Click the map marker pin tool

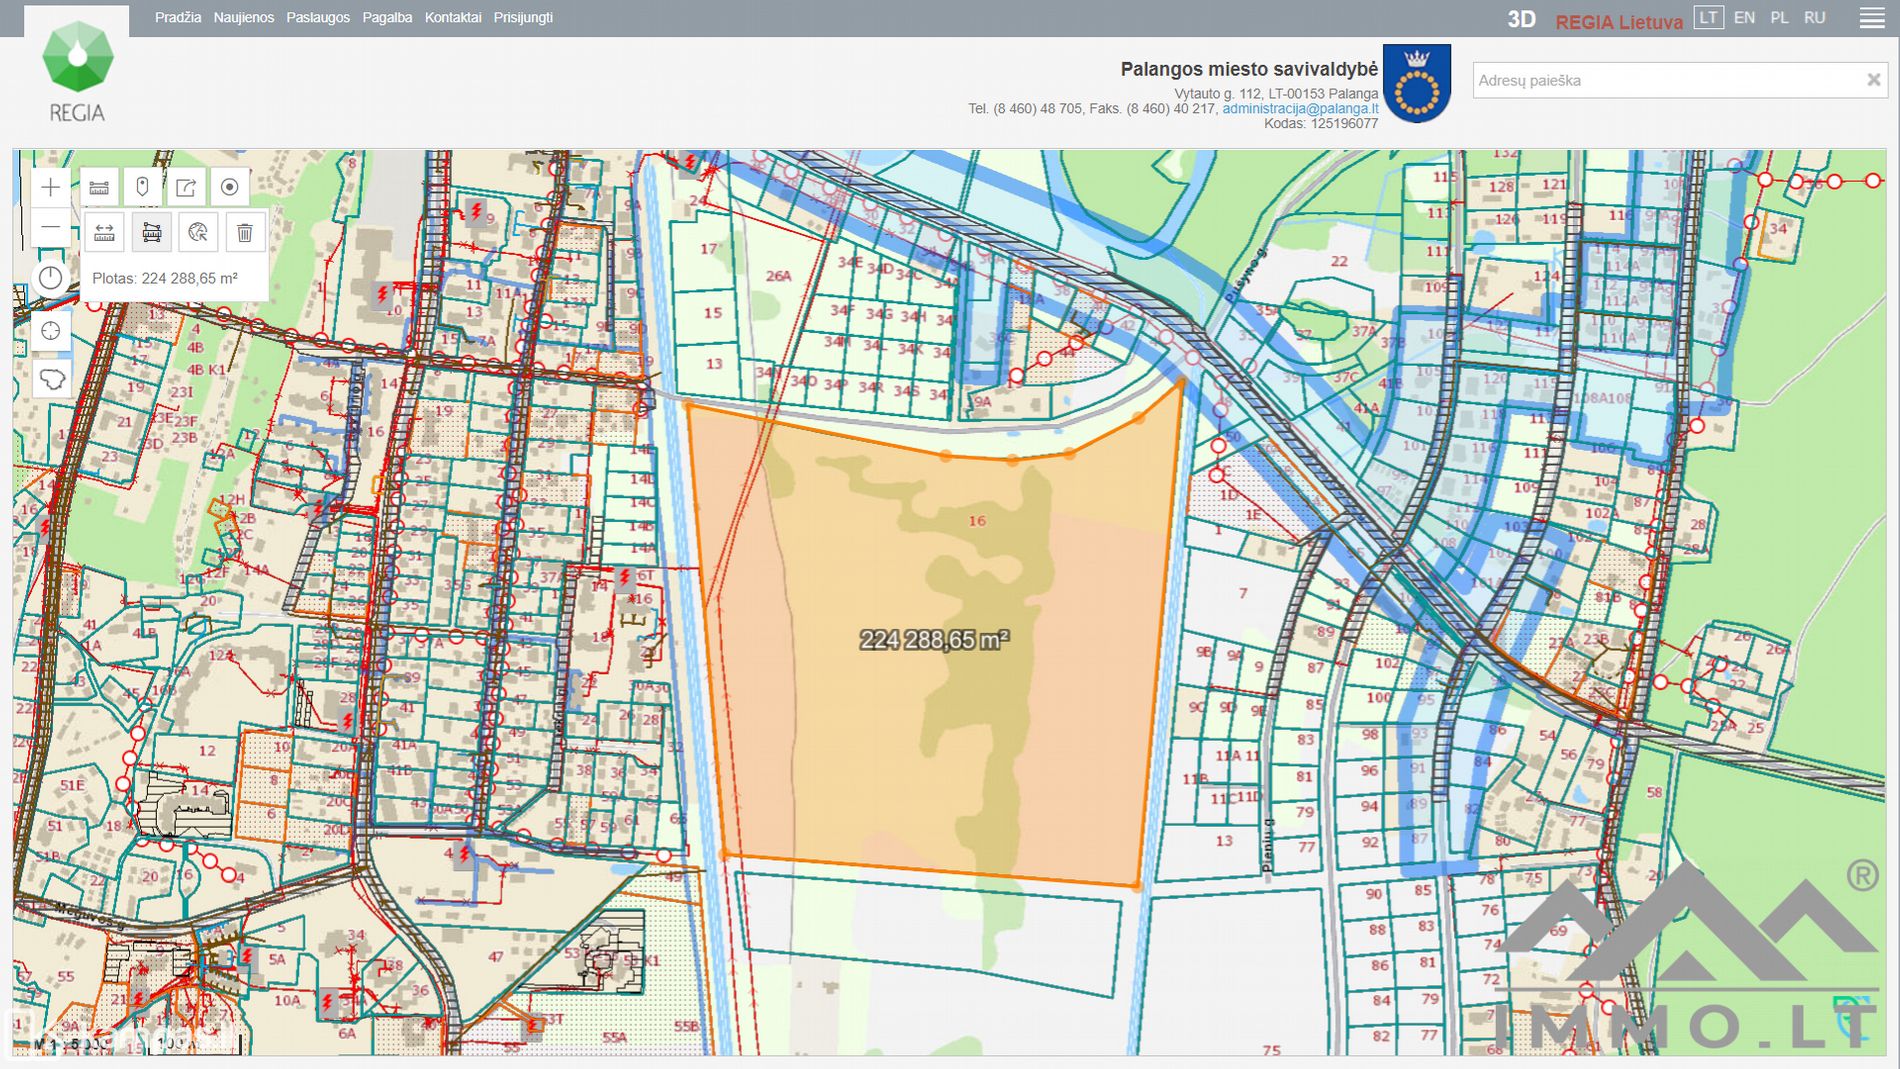coord(142,187)
